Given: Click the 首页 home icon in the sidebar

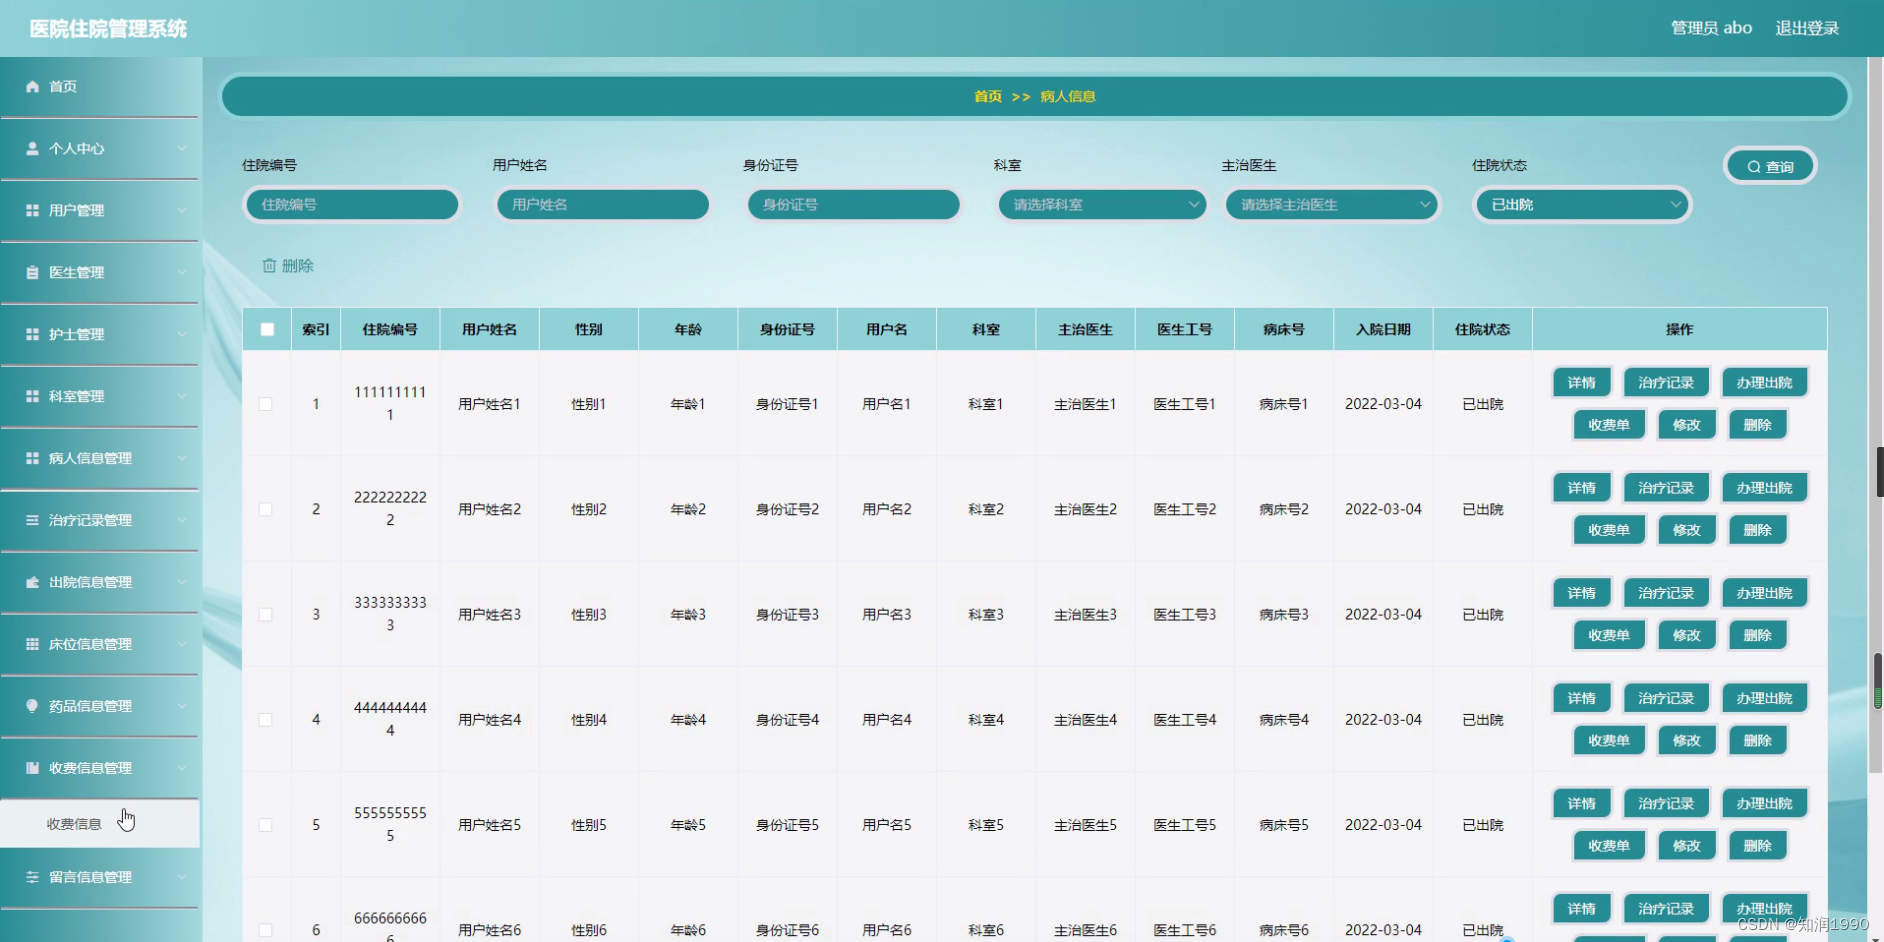Looking at the screenshot, I should point(31,86).
